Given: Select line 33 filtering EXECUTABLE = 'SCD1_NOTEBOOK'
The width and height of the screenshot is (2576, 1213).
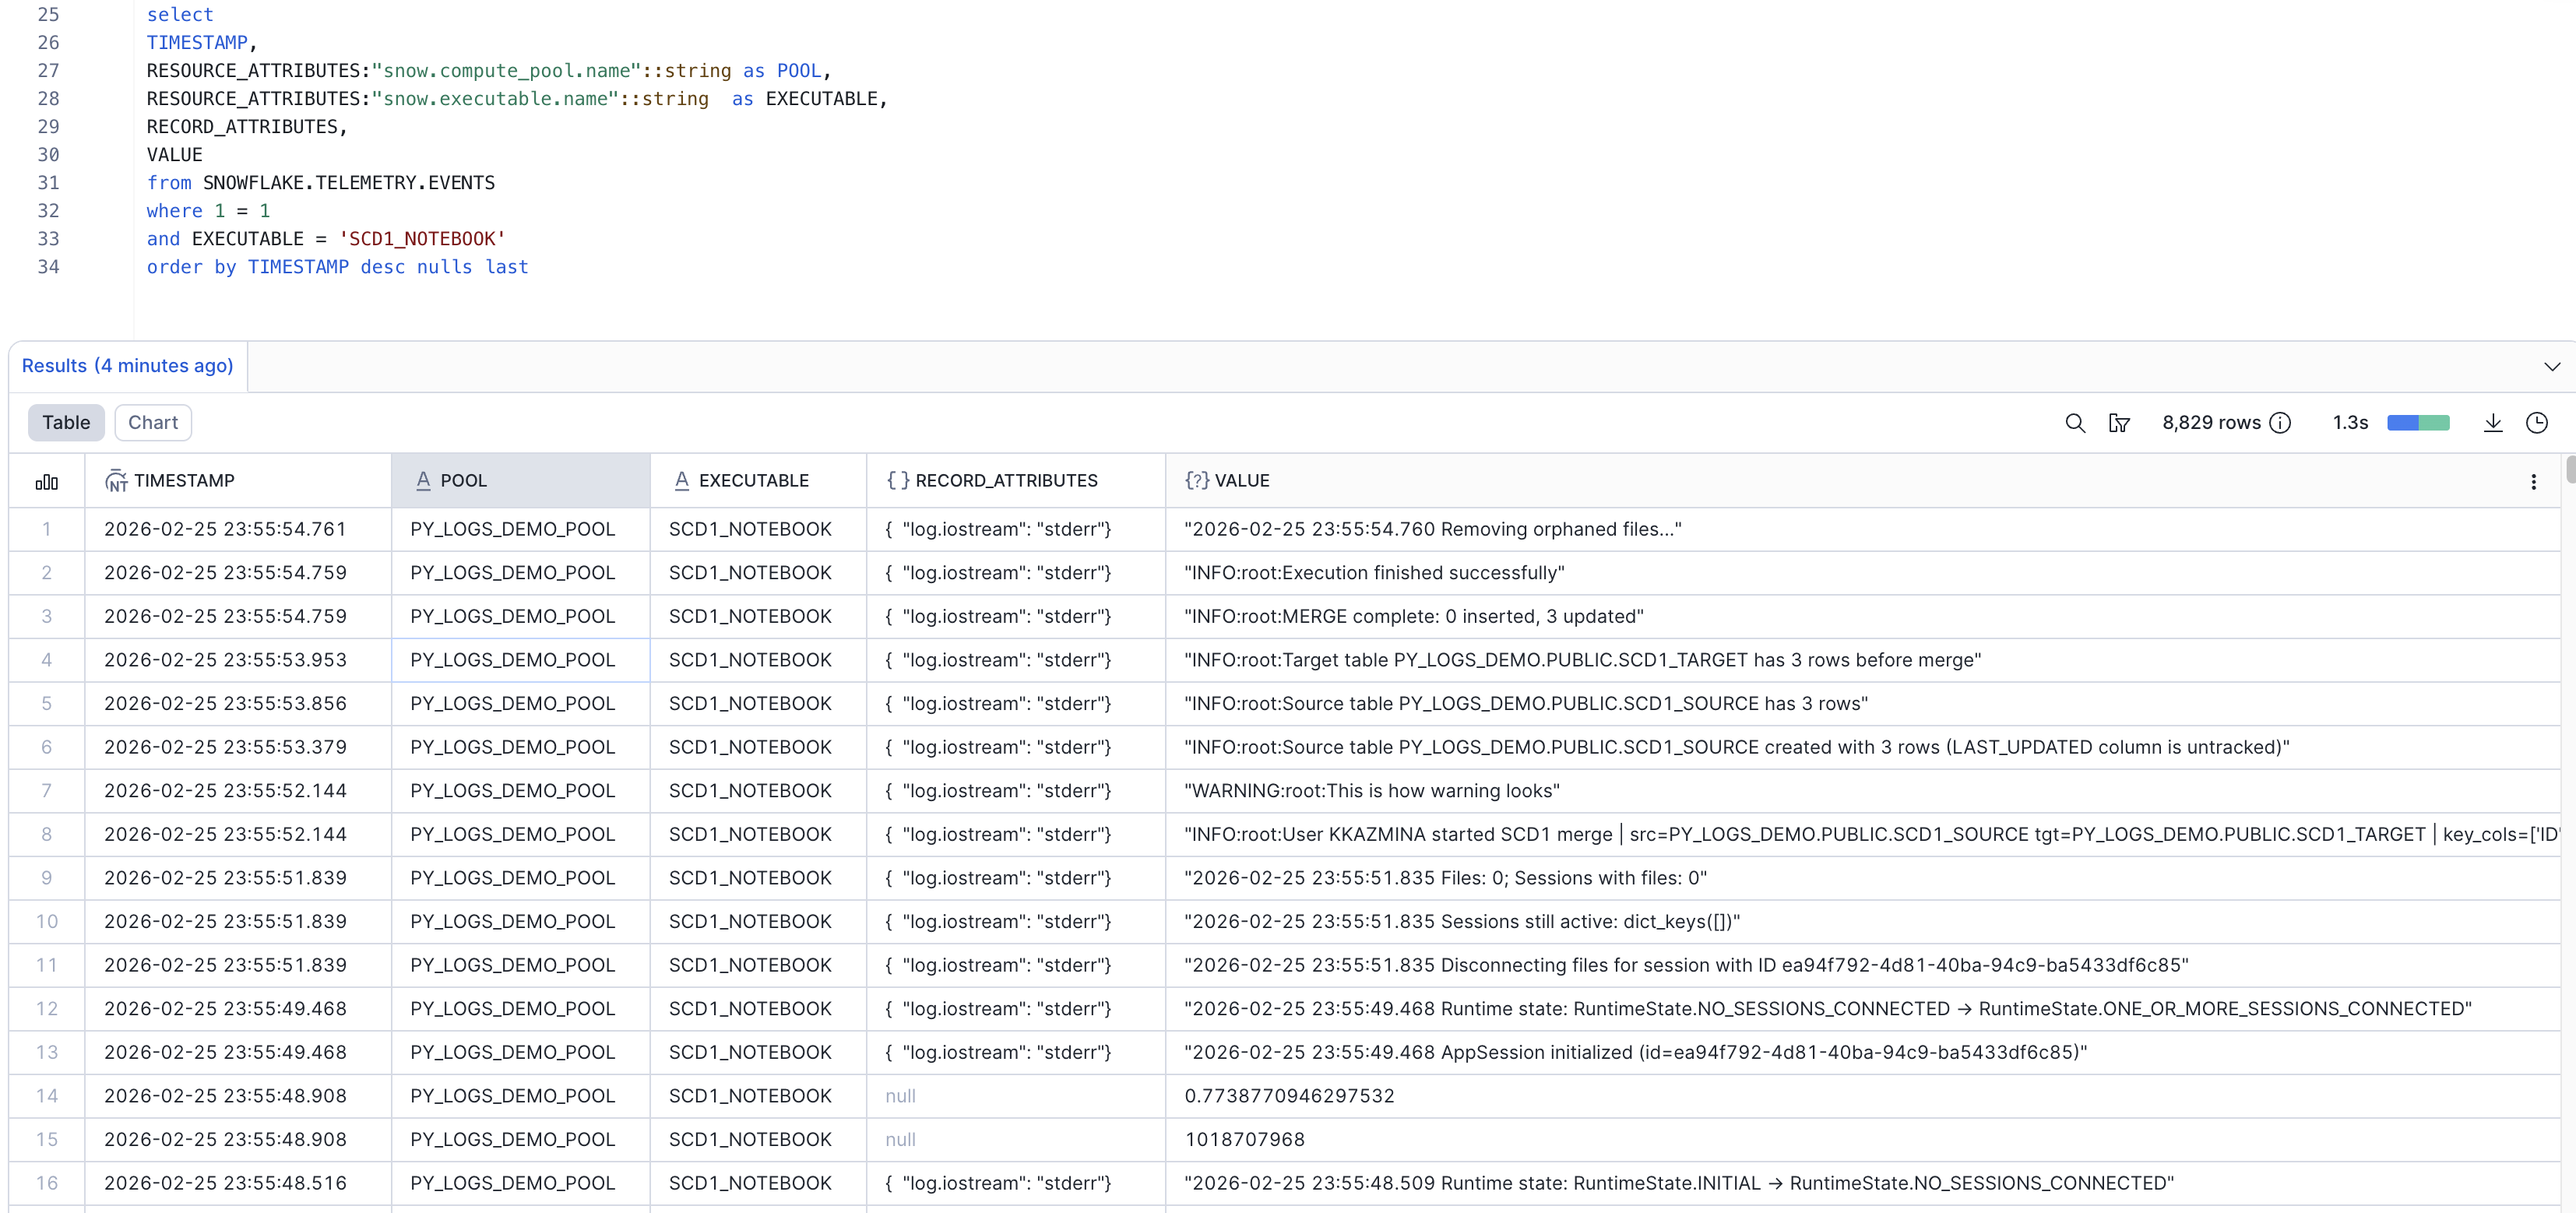Looking at the screenshot, I should pyautogui.click(x=325, y=239).
